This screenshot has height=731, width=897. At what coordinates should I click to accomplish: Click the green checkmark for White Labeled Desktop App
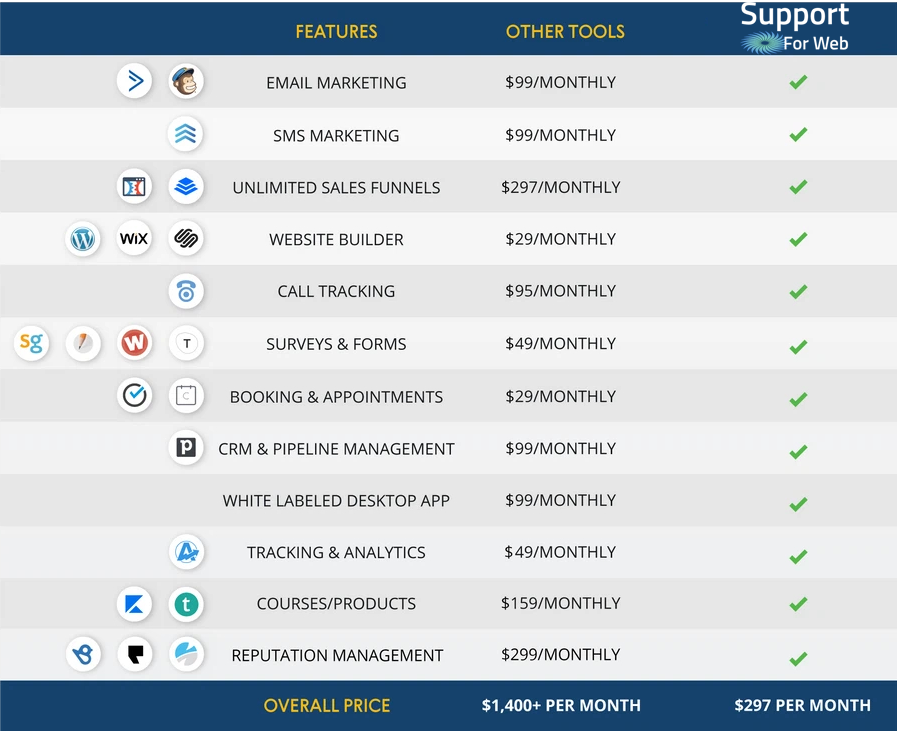(798, 504)
